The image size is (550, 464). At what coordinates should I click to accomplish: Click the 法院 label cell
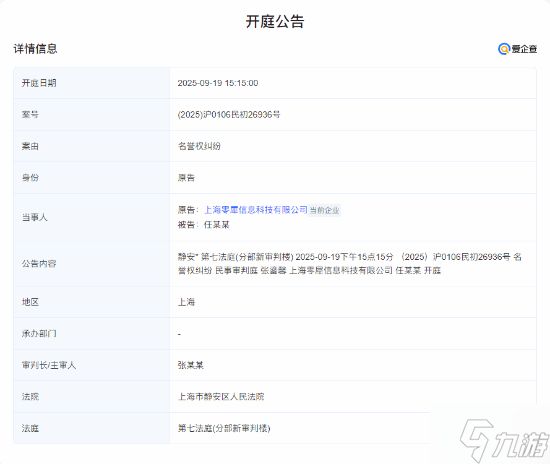(x=92, y=397)
